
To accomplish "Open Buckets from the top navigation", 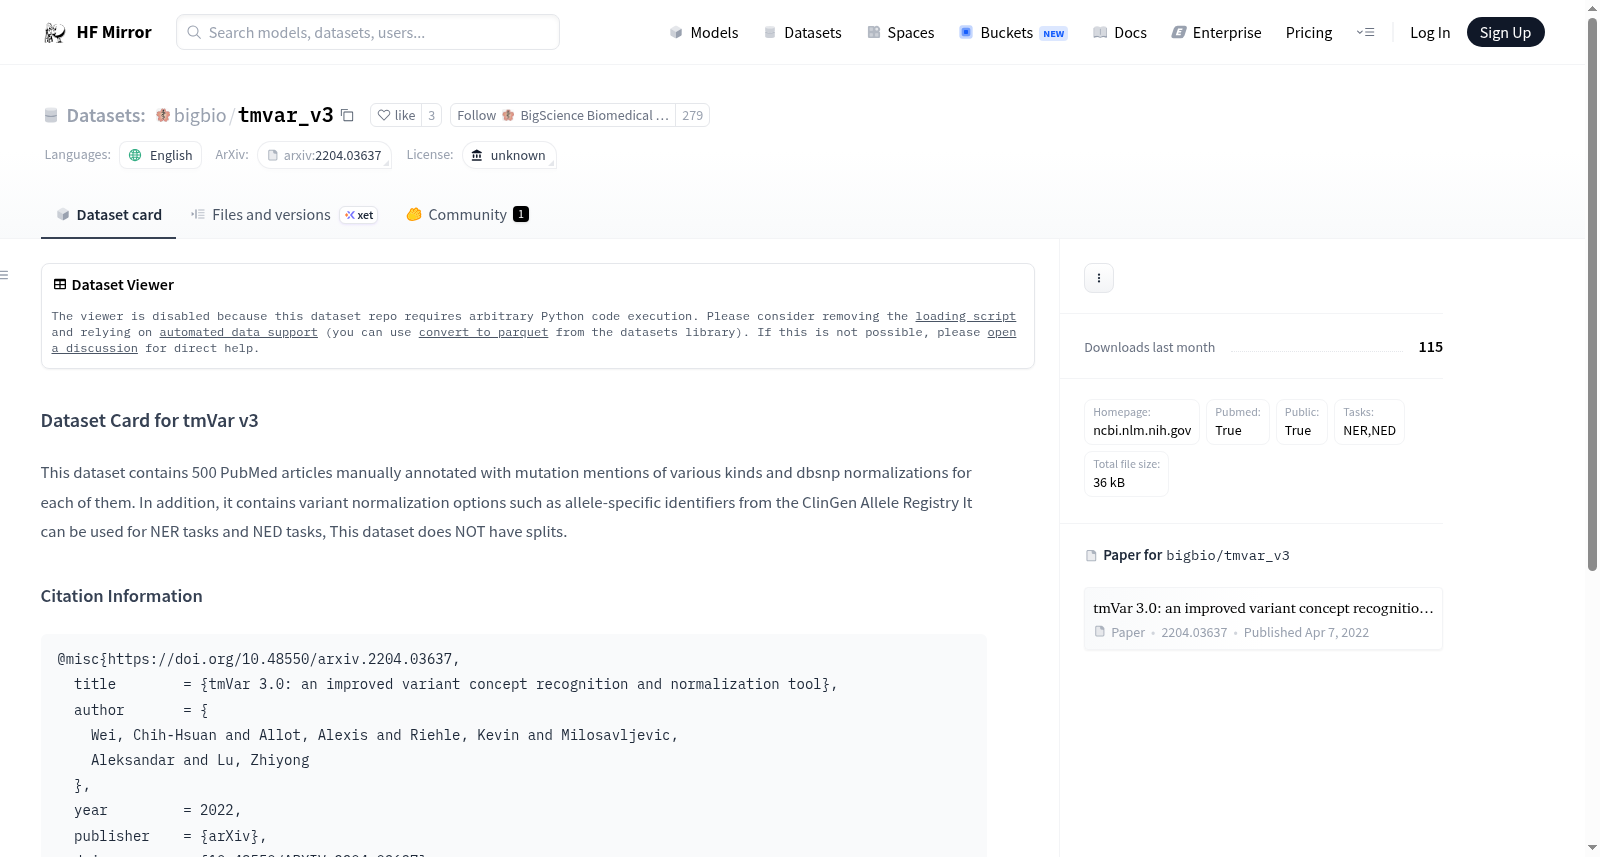I will point(1013,33).
